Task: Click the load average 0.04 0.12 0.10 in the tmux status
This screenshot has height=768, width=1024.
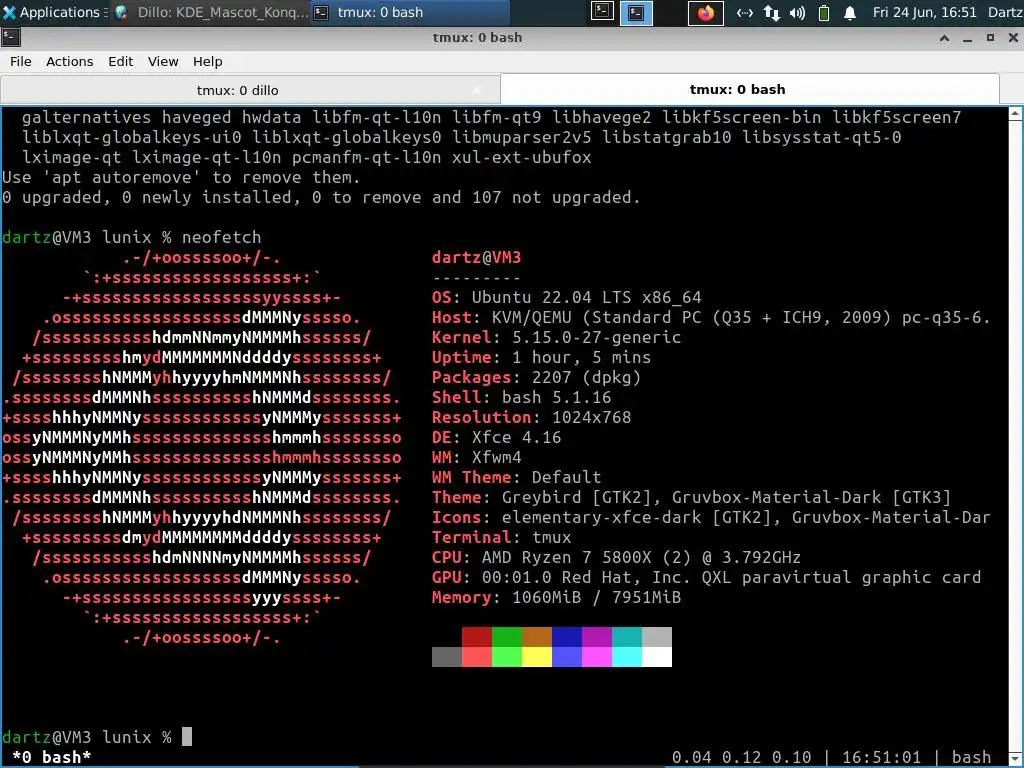Action: (x=741, y=757)
